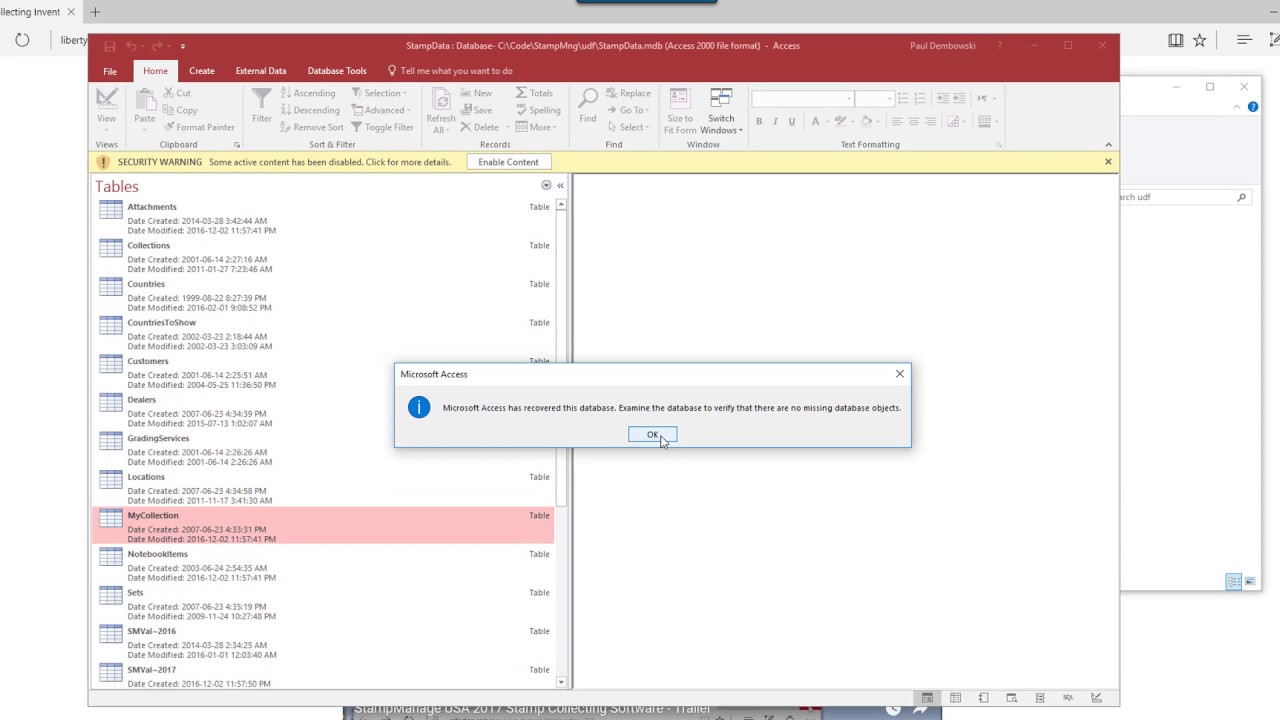Click the Size to Fit Form icon
Viewport: 1280px width, 720px height.
pyautogui.click(x=679, y=98)
